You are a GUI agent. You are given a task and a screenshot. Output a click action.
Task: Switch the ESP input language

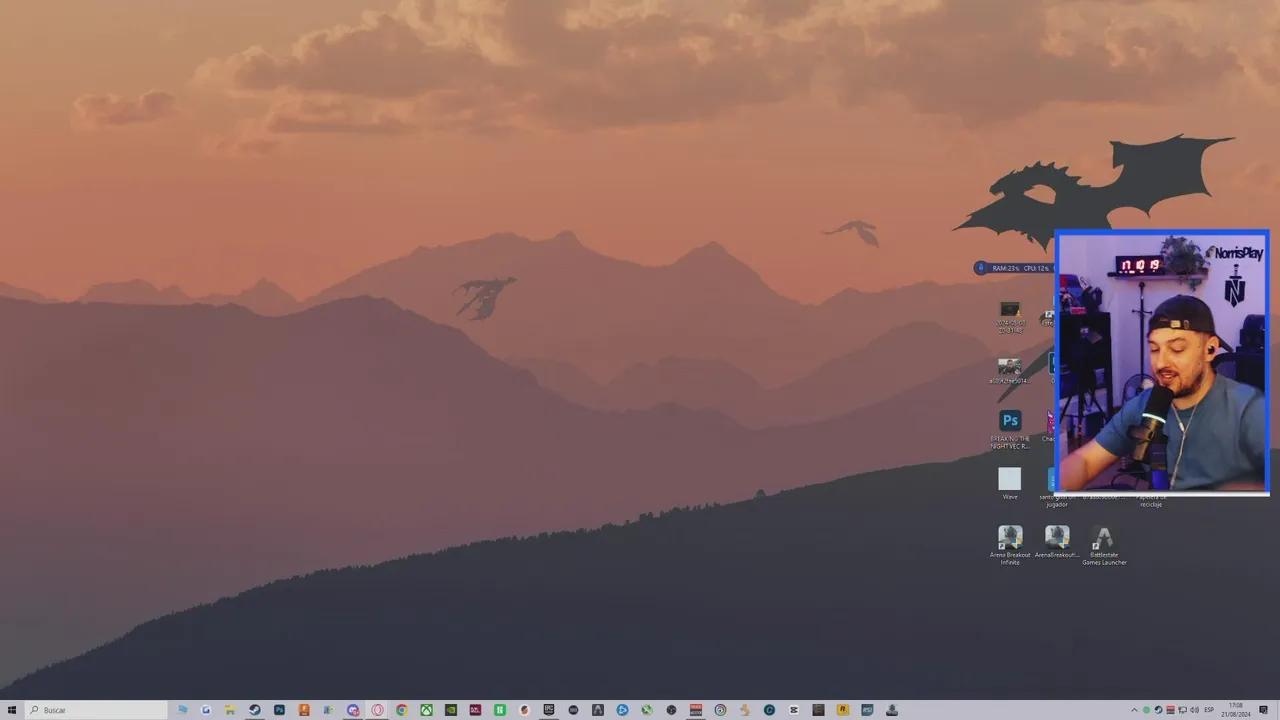click(1209, 710)
